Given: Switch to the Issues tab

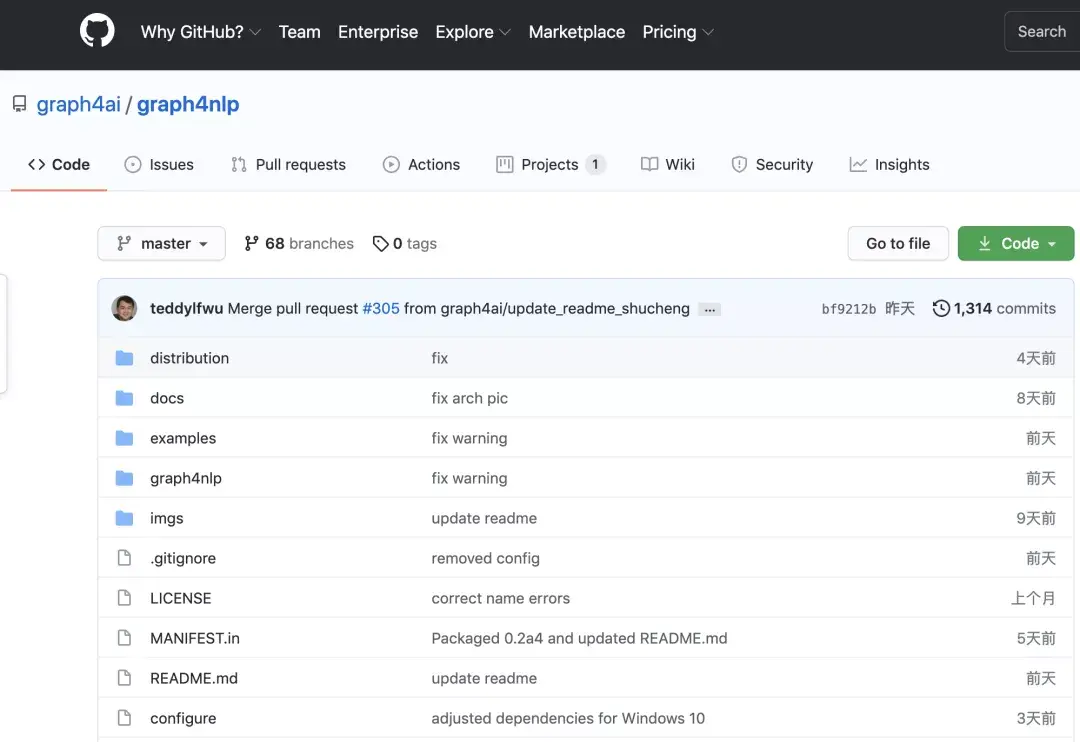Looking at the screenshot, I should [x=159, y=165].
